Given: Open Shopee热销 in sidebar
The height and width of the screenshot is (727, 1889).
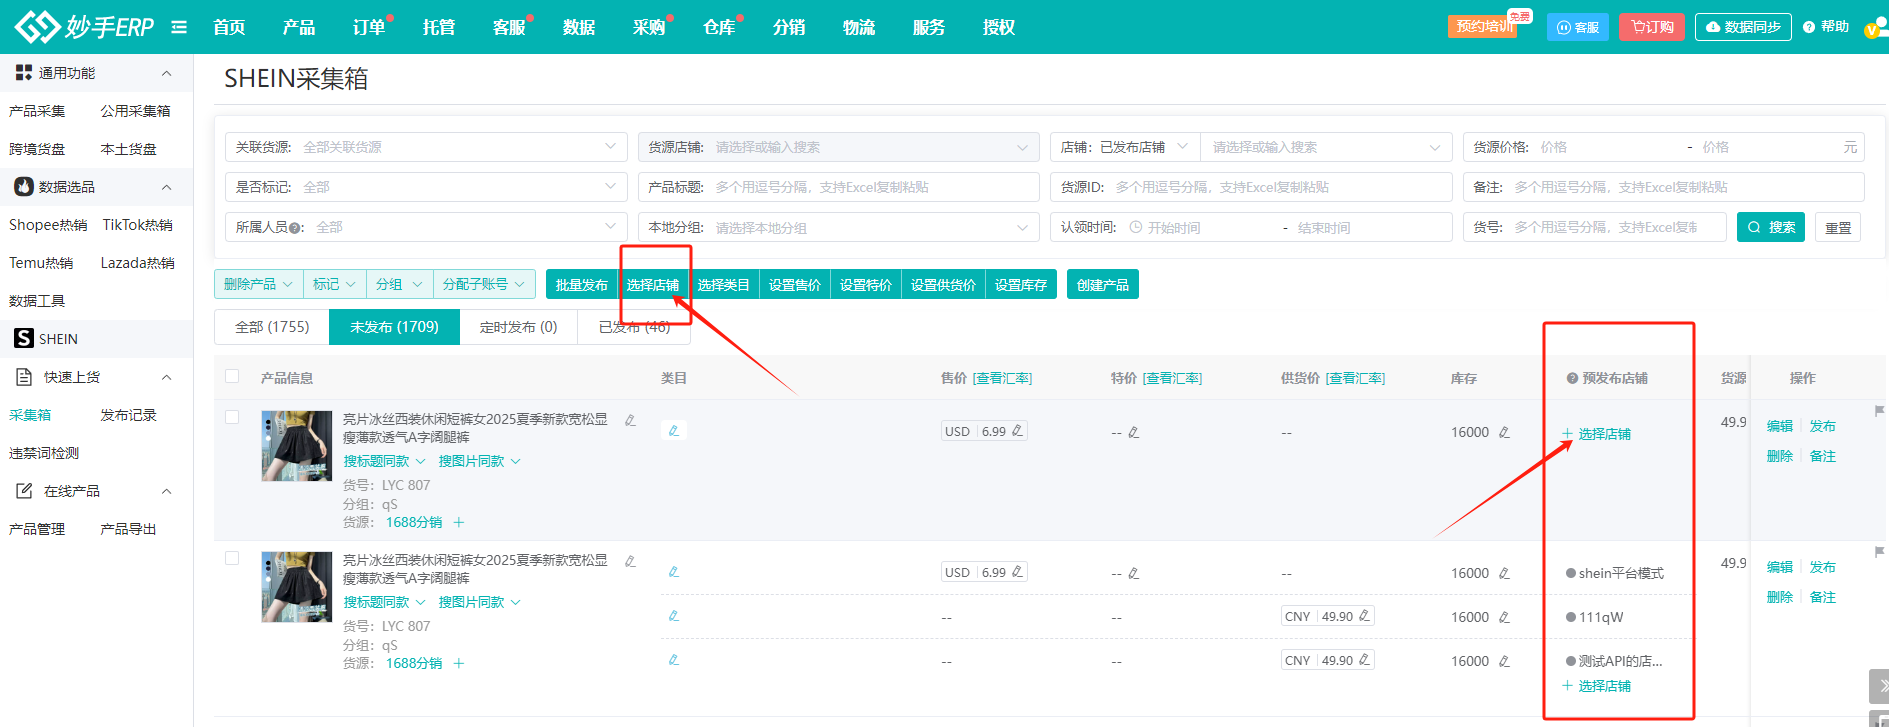Looking at the screenshot, I should [48, 225].
